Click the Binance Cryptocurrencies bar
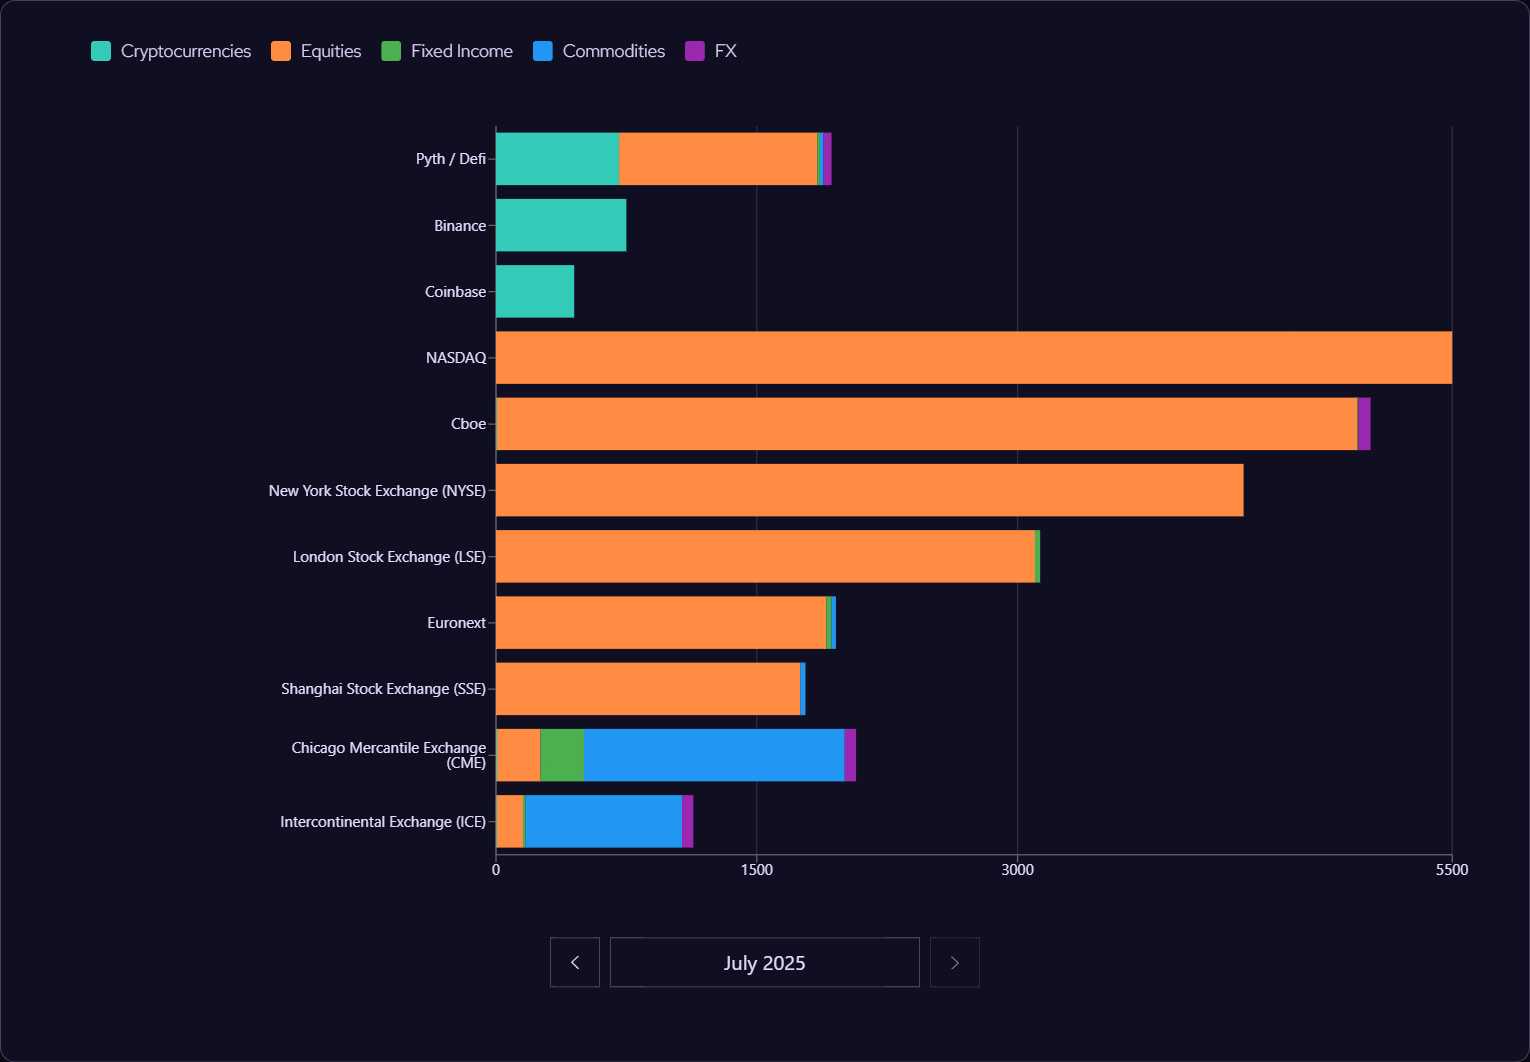1530x1062 pixels. click(561, 225)
